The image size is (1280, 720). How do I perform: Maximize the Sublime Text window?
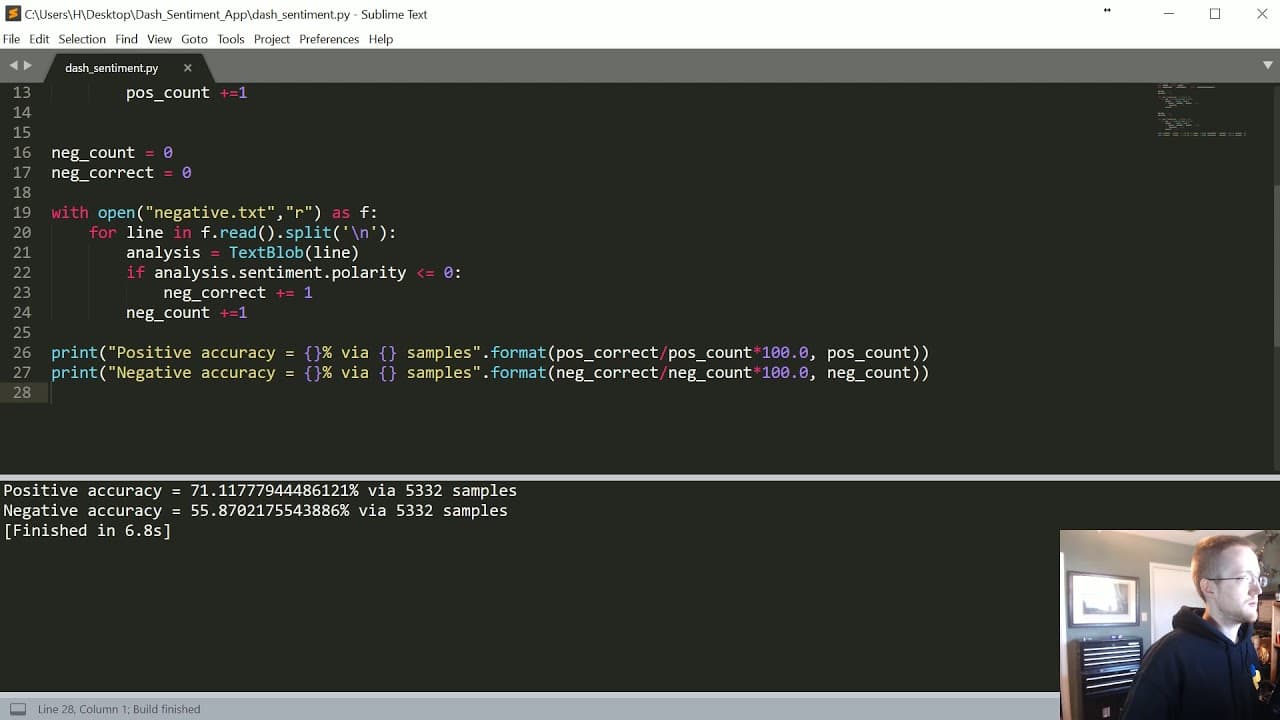pyautogui.click(x=1215, y=14)
